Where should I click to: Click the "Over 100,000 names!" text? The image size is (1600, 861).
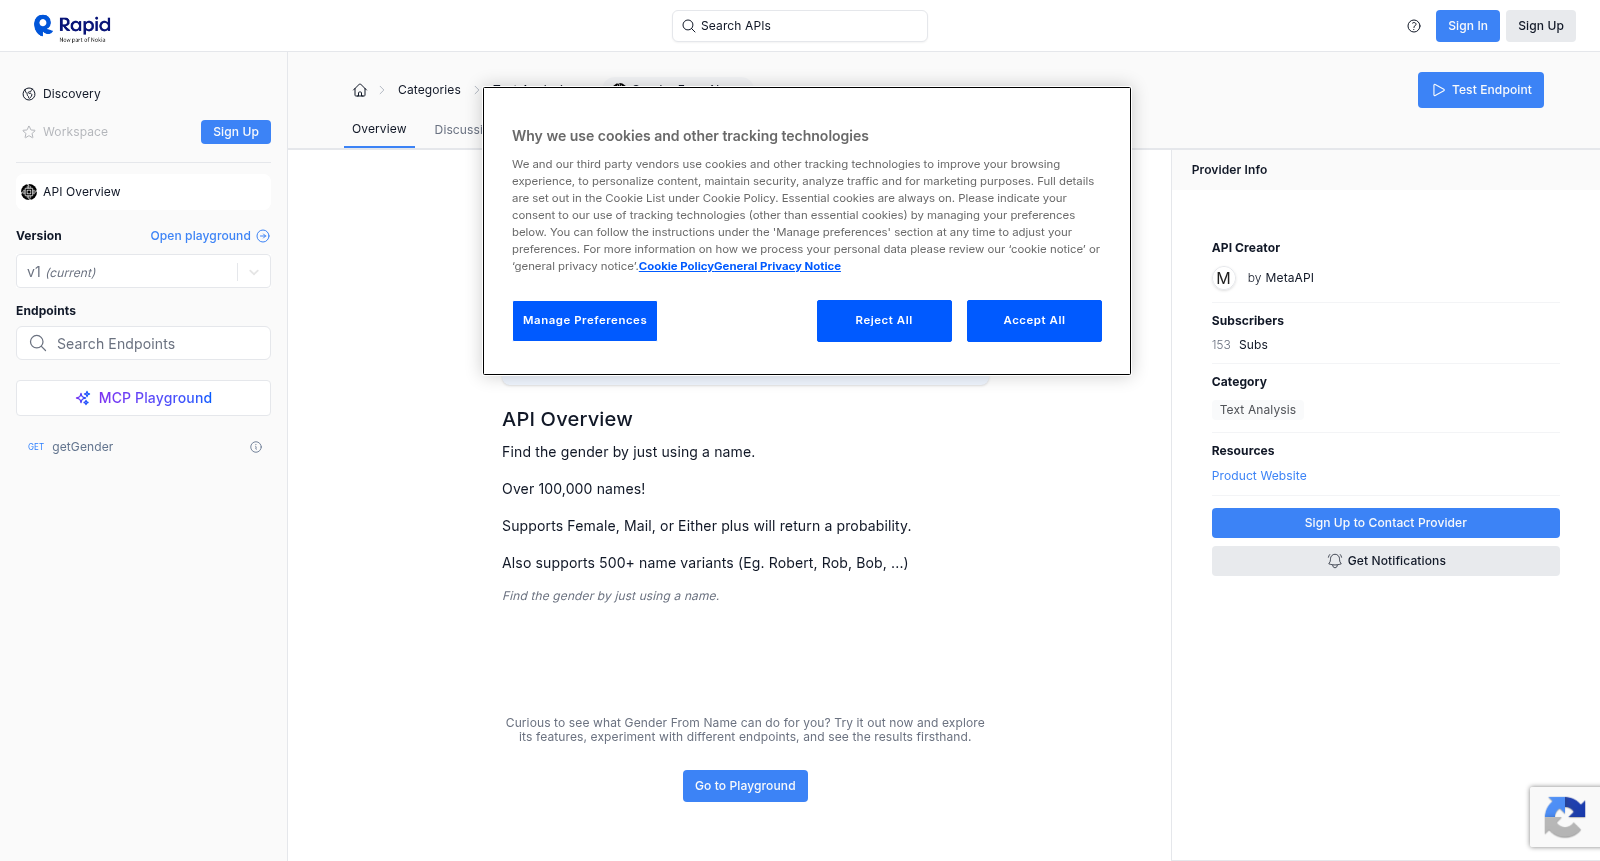574,489
